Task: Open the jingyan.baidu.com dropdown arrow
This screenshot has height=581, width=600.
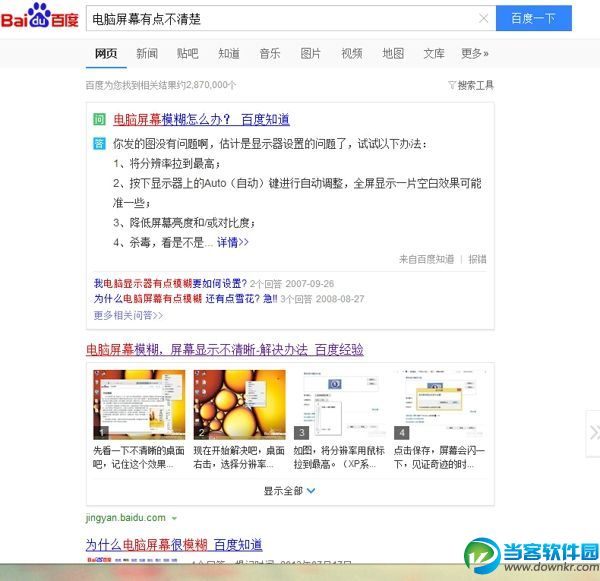Action: tap(174, 519)
